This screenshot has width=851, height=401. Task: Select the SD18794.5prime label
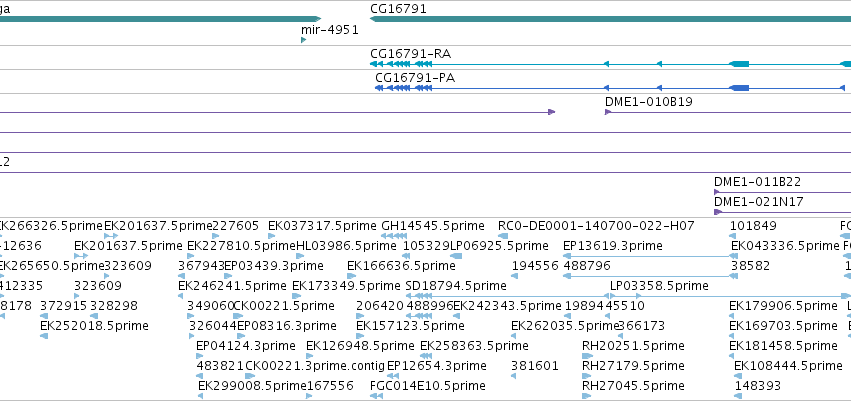click(456, 285)
